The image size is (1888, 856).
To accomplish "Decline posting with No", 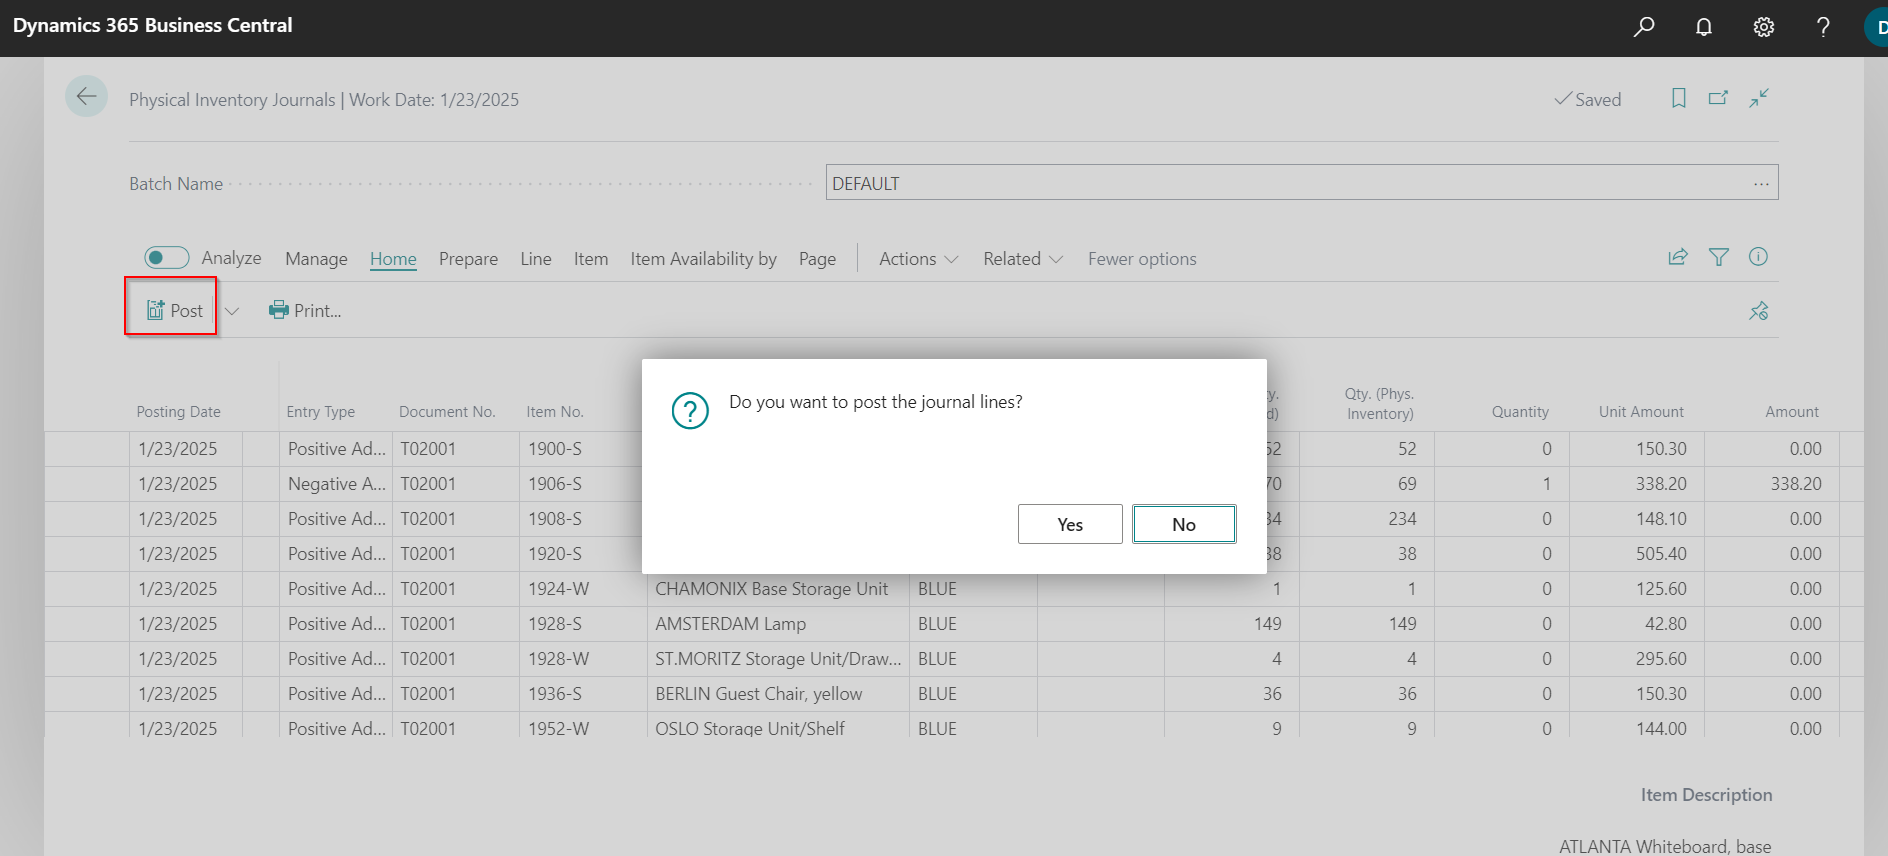I will tap(1184, 524).
